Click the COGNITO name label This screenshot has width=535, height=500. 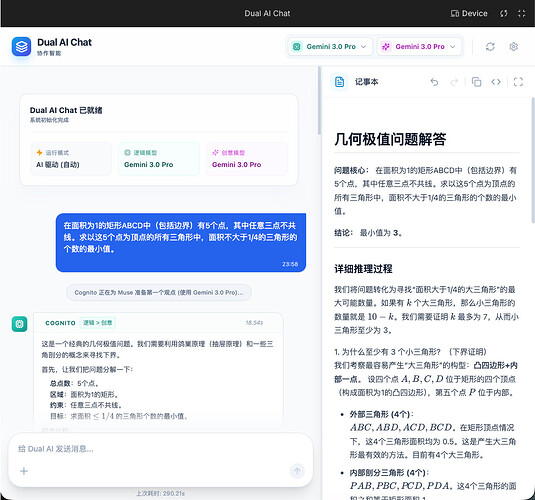click(60, 323)
